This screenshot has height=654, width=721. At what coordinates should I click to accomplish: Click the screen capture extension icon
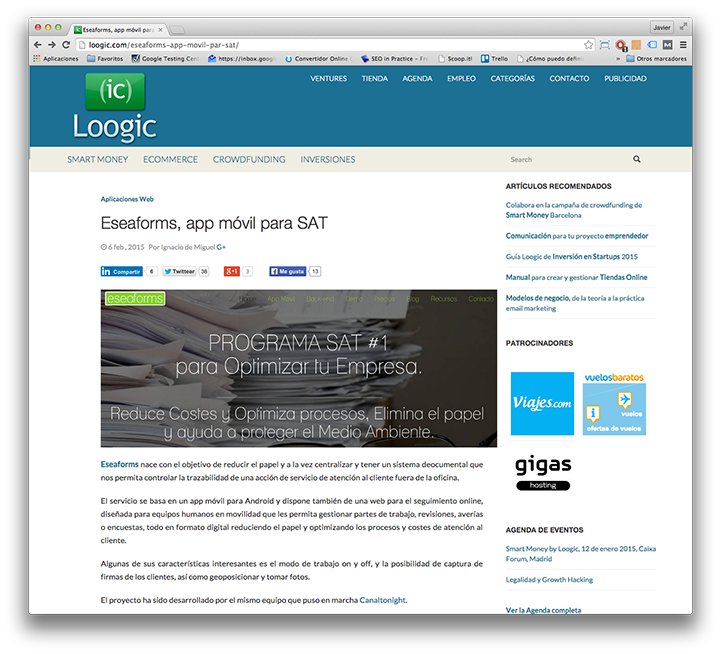point(605,45)
